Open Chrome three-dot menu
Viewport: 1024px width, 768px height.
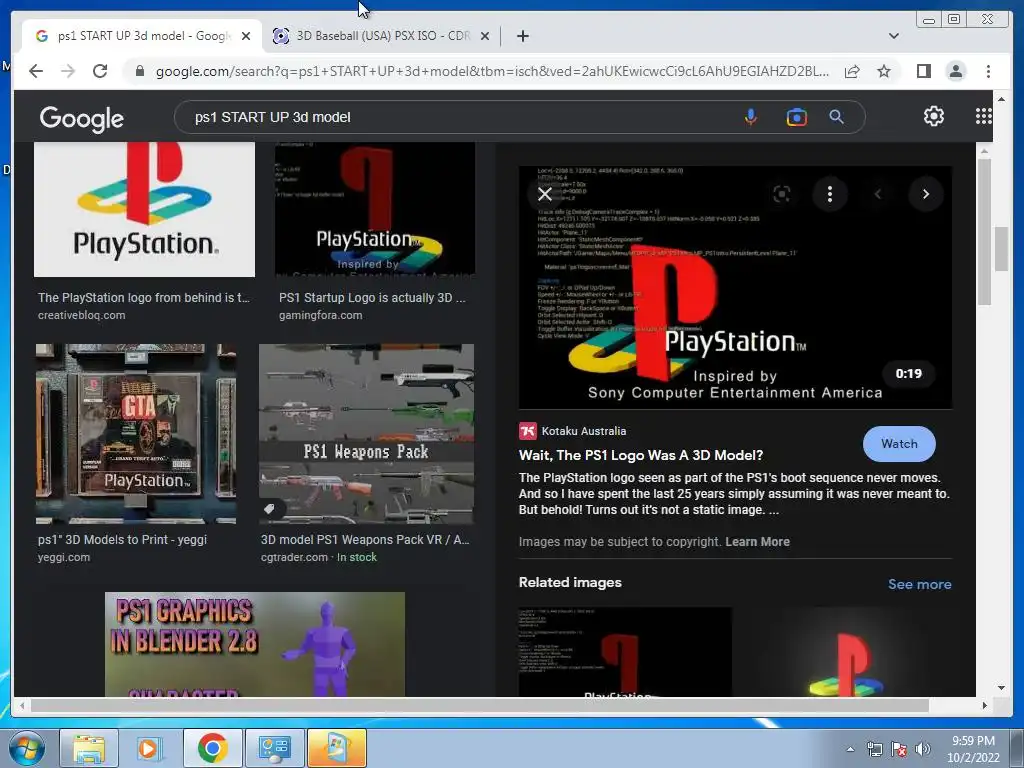click(988, 71)
